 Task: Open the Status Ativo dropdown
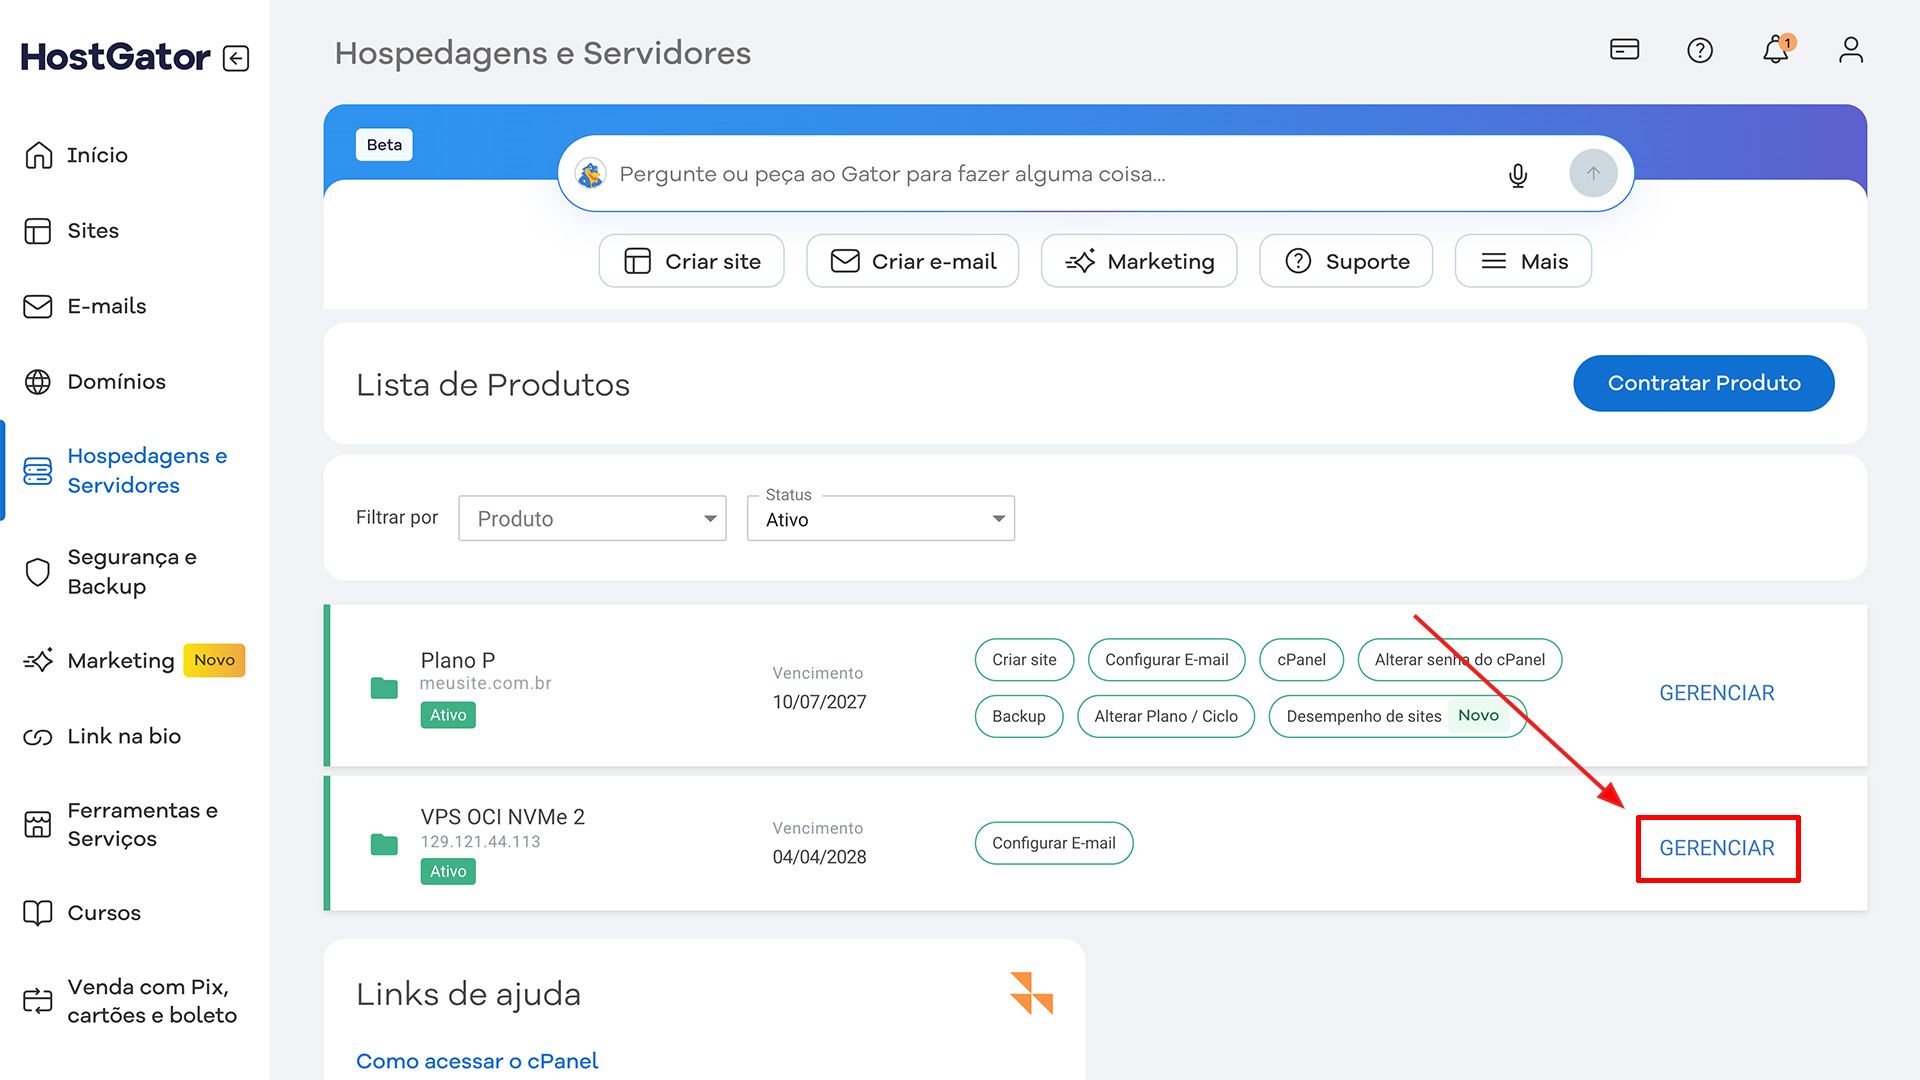pos(880,518)
